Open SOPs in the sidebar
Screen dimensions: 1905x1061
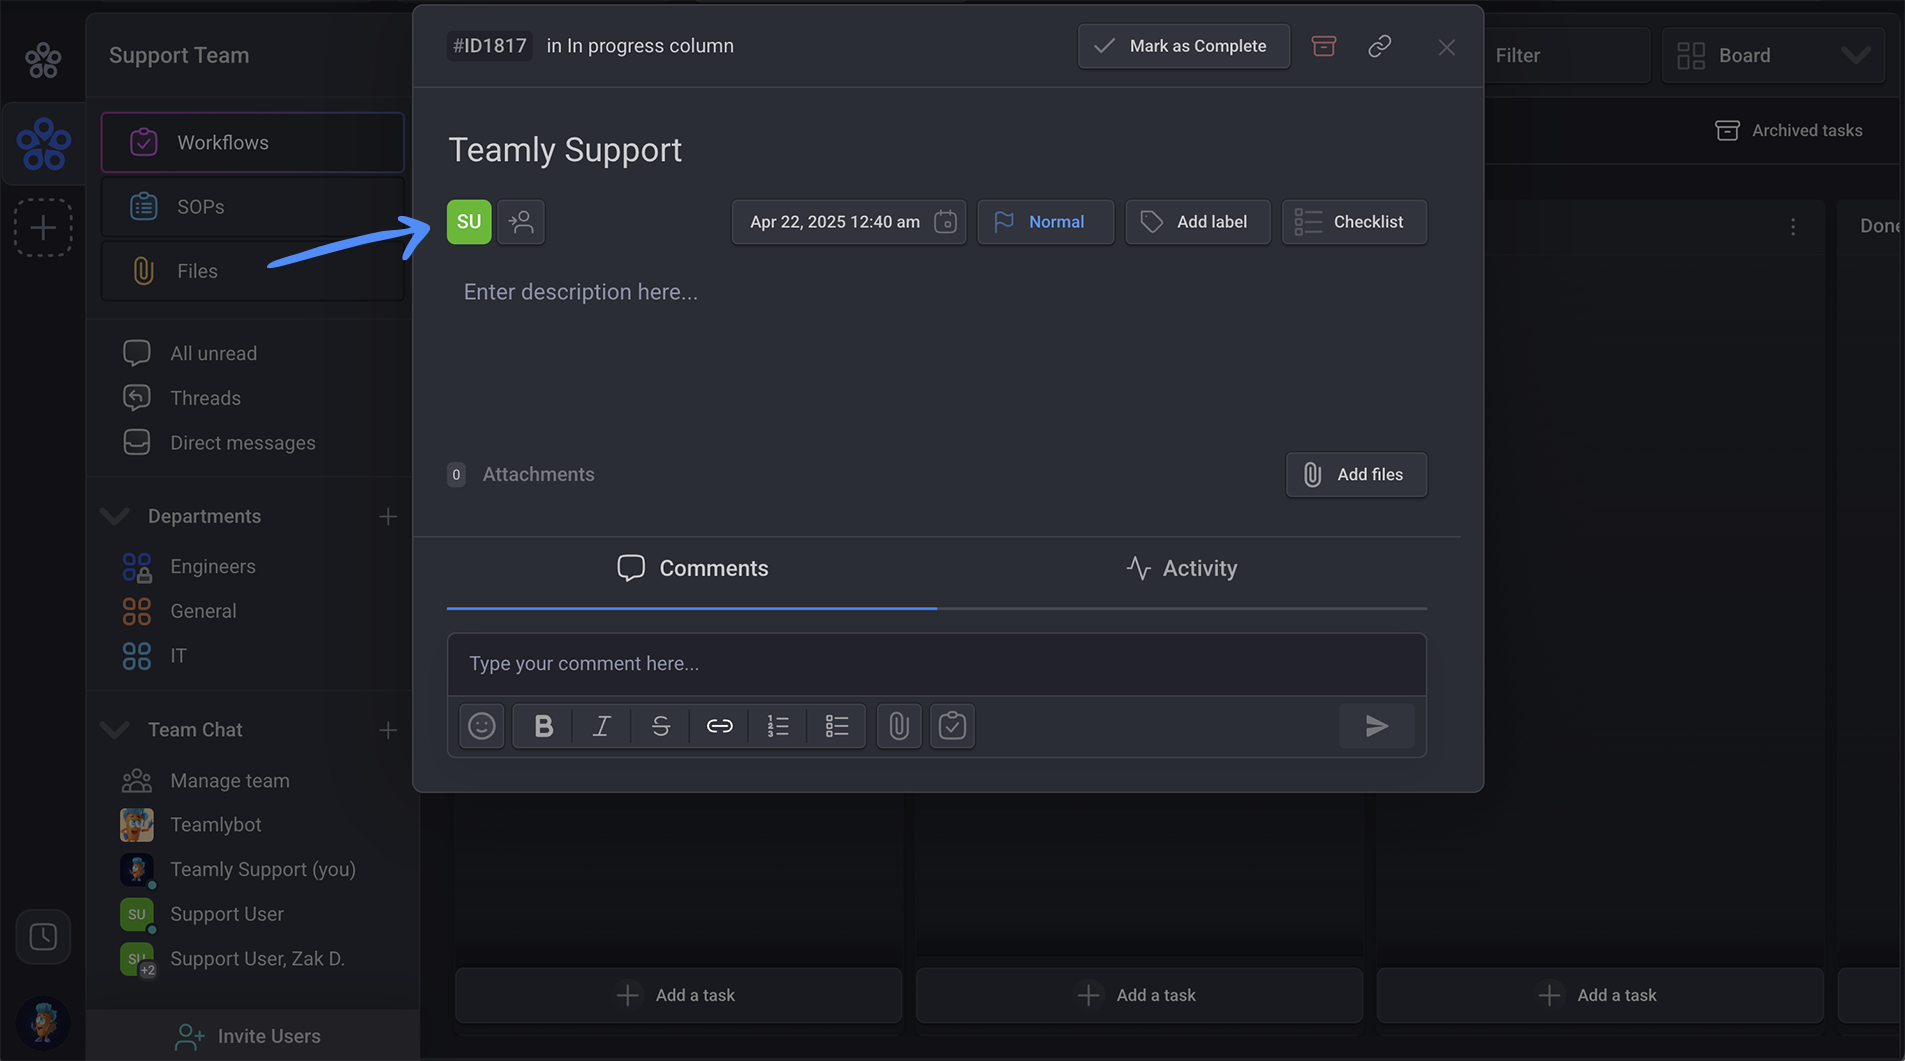click(253, 207)
